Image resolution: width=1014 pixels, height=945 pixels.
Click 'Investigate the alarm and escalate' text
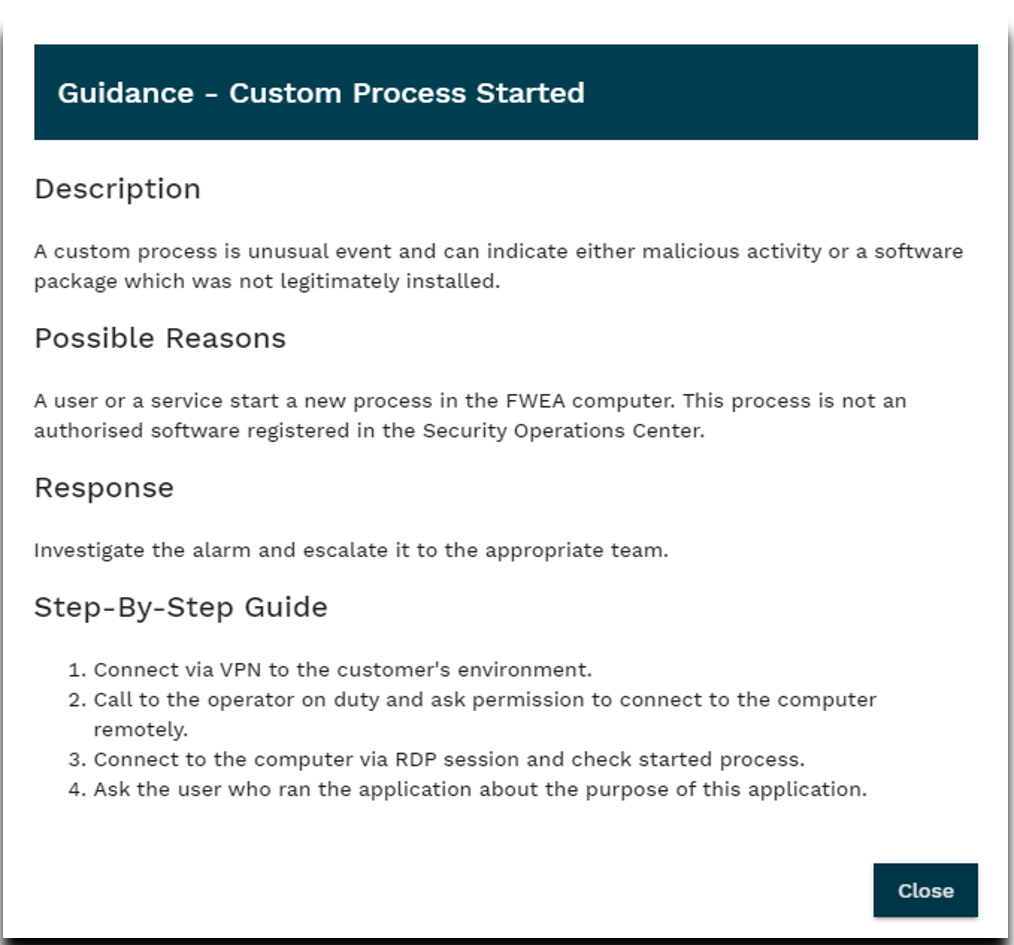[x=350, y=550]
